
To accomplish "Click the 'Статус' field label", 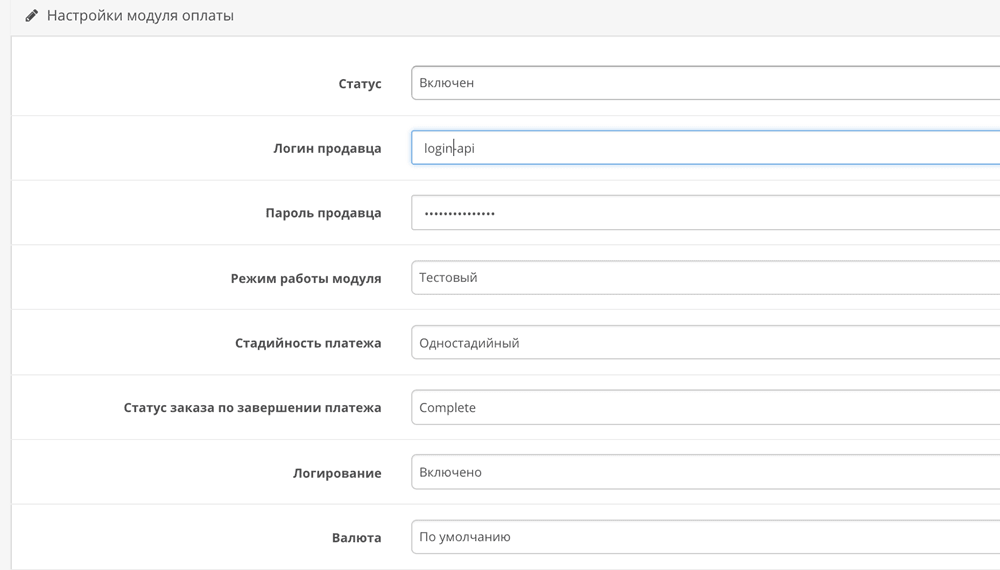I will pos(360,84).
